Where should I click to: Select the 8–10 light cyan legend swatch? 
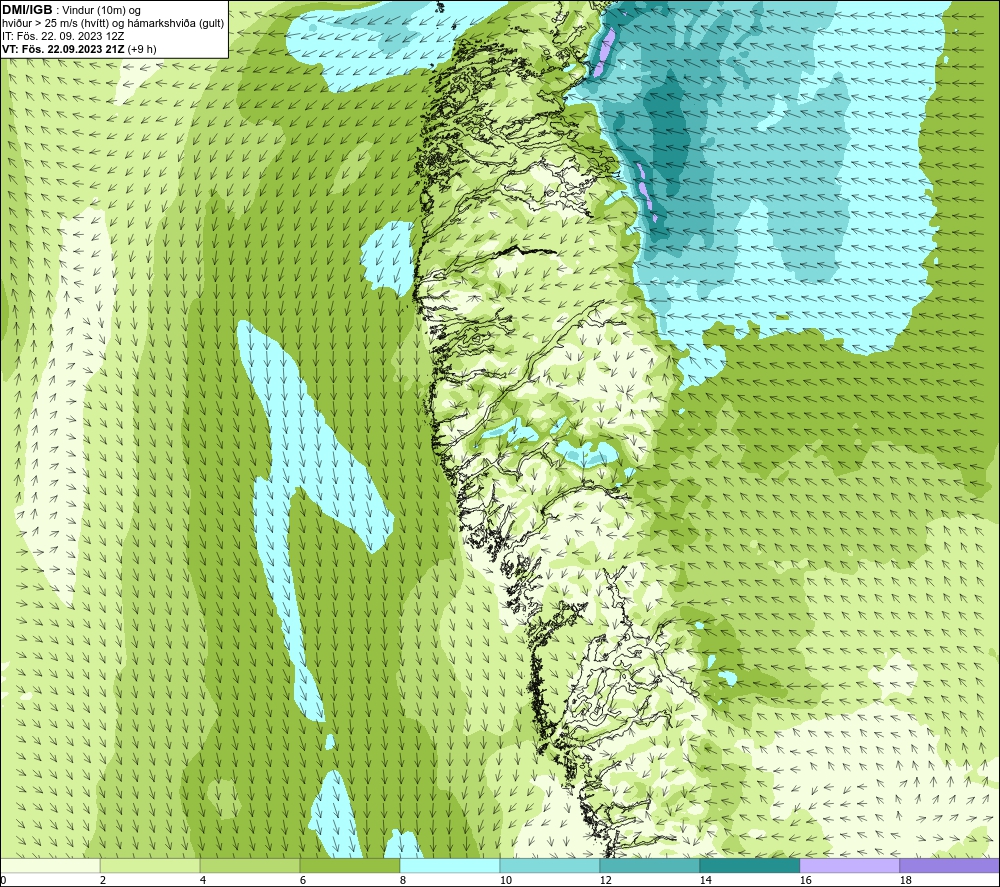pyautogui.click(x=450, y=865)
